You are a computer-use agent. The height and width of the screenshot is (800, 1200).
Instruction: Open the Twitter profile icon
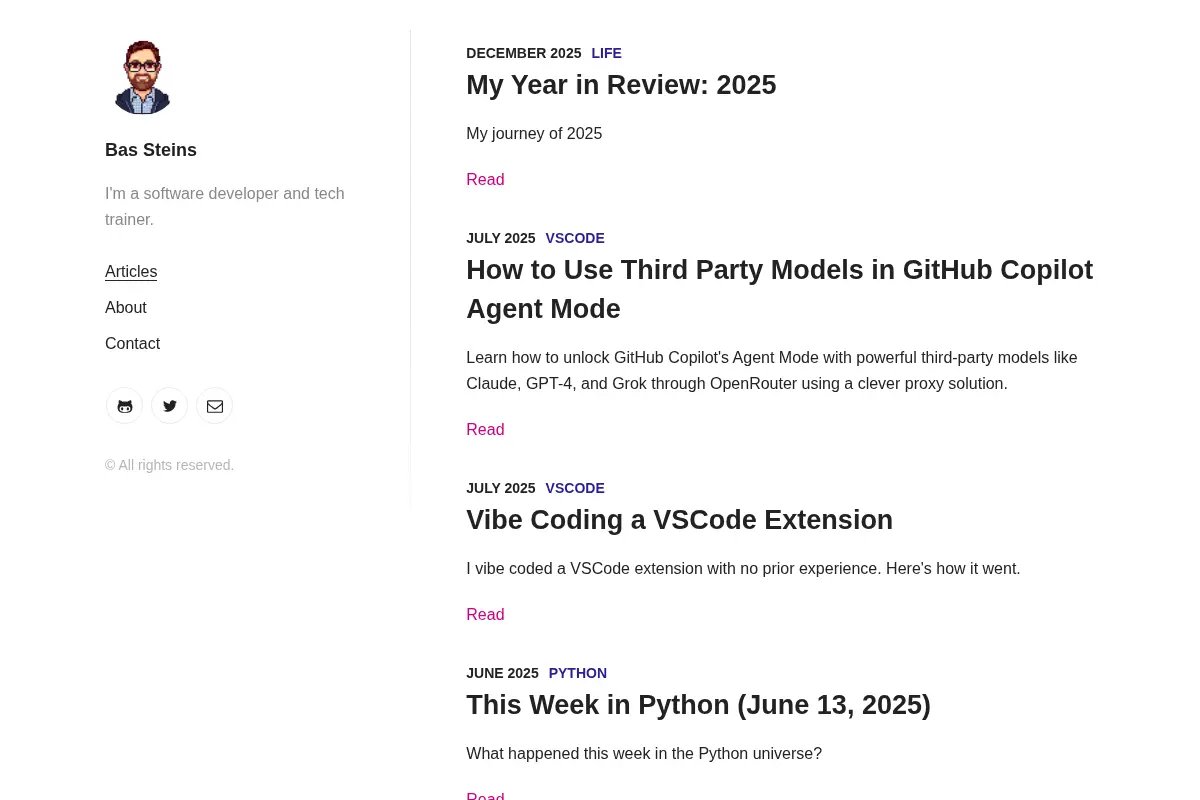[x=169, y=406]
